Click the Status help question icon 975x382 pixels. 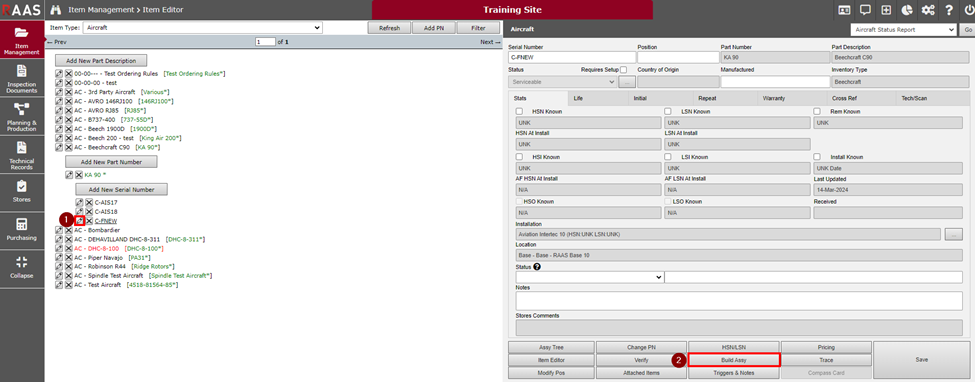tap(537, 267)
